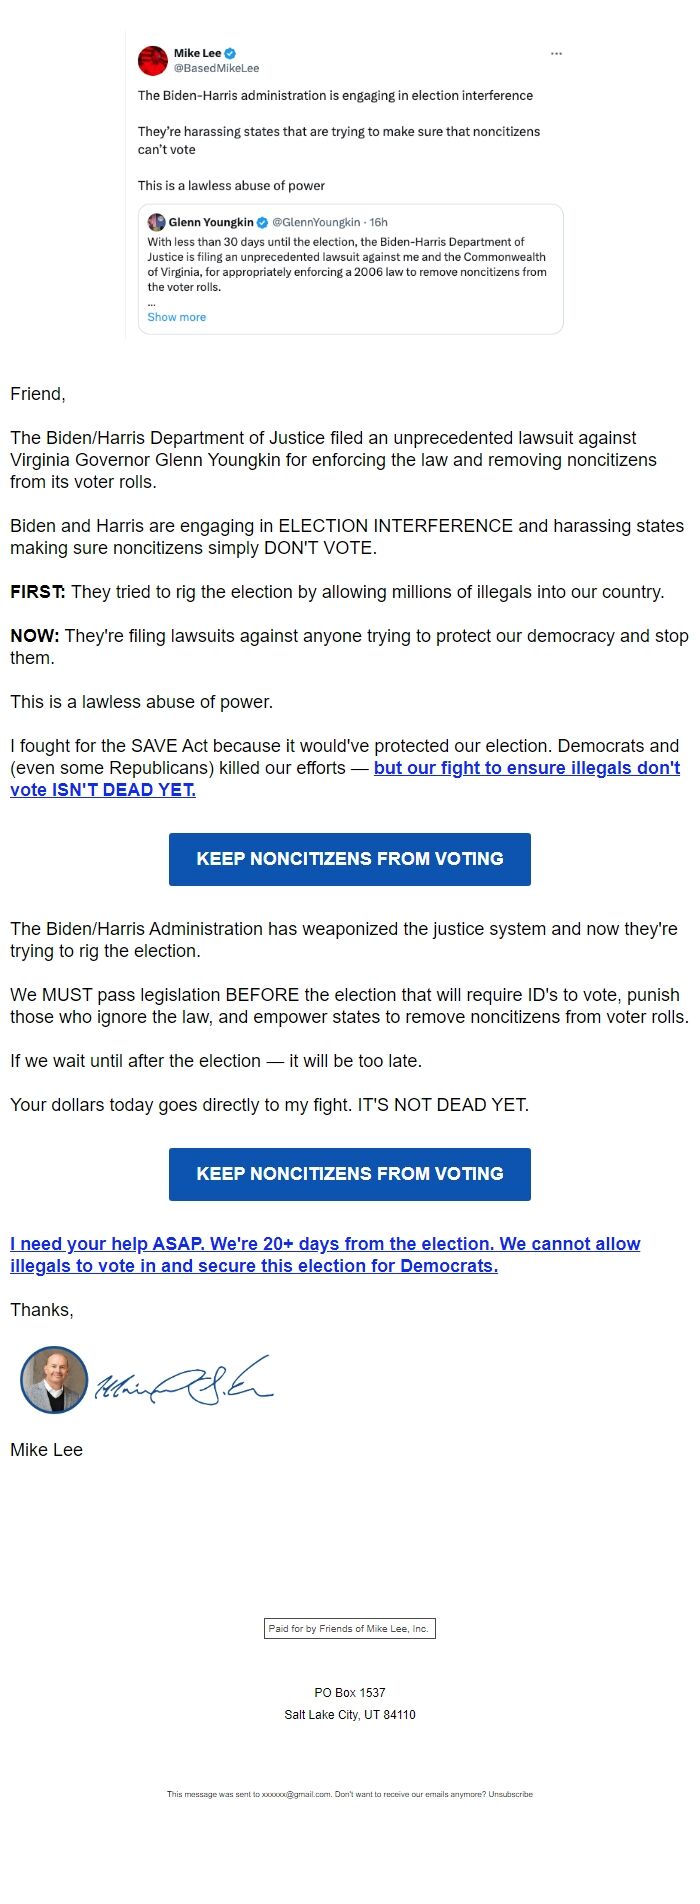
Task: Click the 'Paid for by Friends of Mike Lee' box
Action: coord(349,1628)
